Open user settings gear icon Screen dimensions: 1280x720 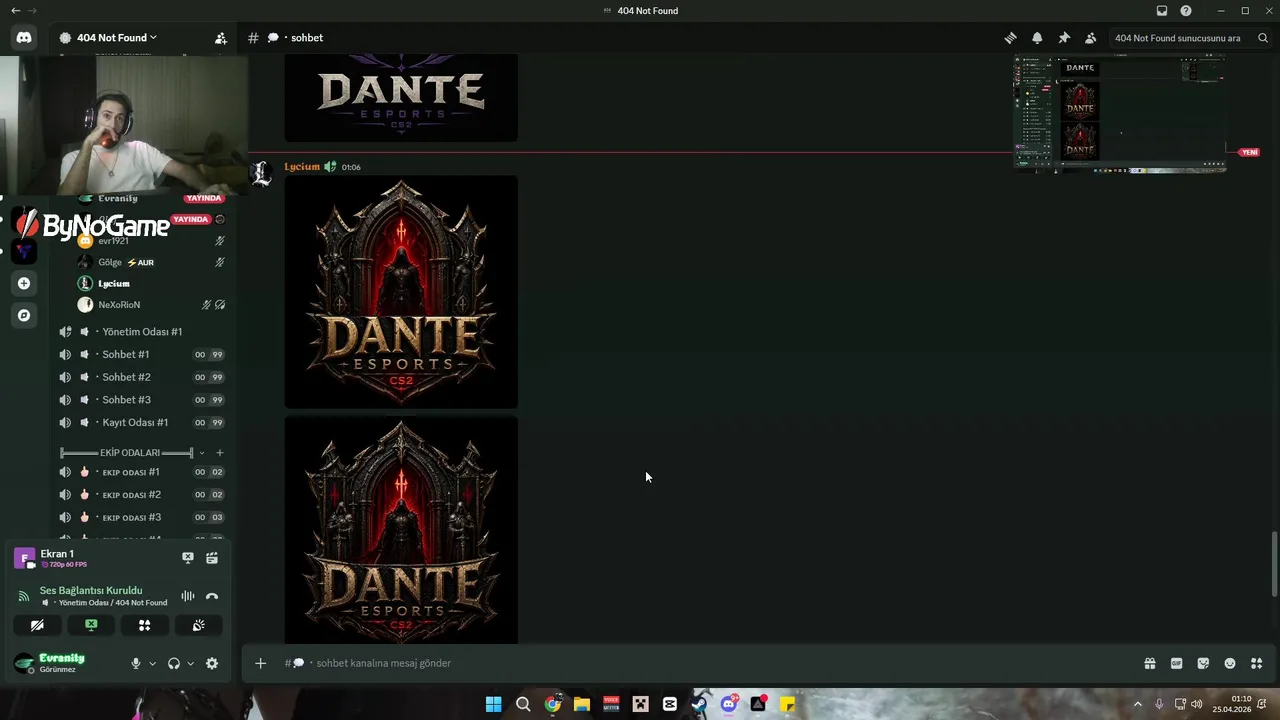pyautogui.click(x=212, y=663)
